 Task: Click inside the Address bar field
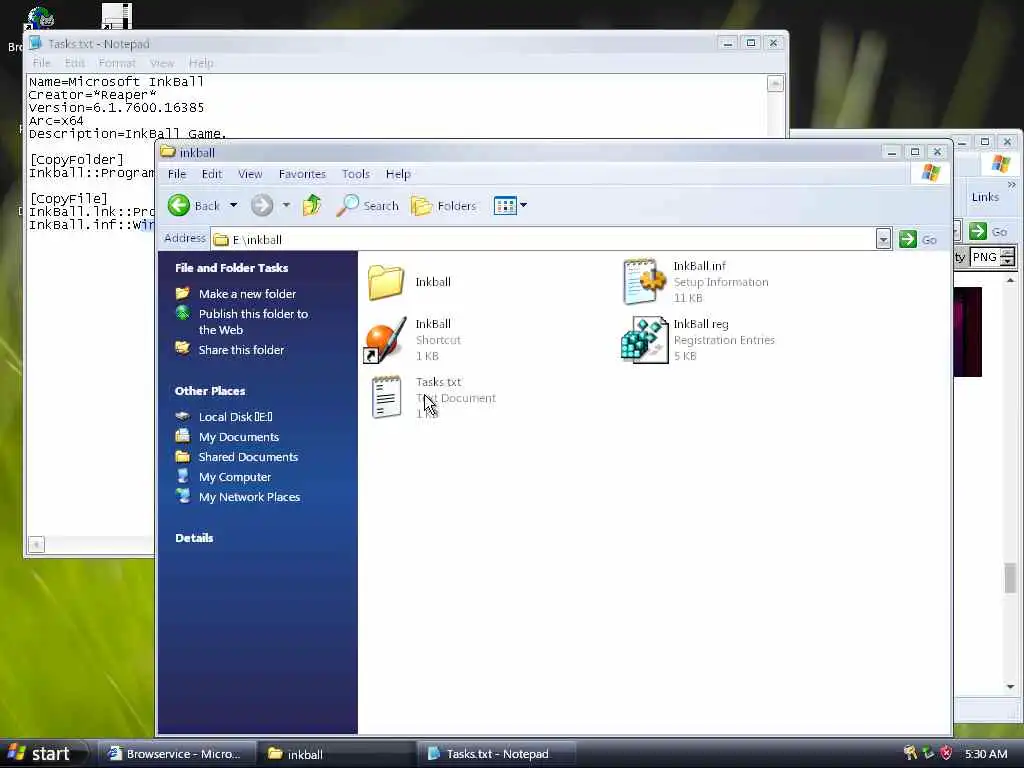point(543,240)
